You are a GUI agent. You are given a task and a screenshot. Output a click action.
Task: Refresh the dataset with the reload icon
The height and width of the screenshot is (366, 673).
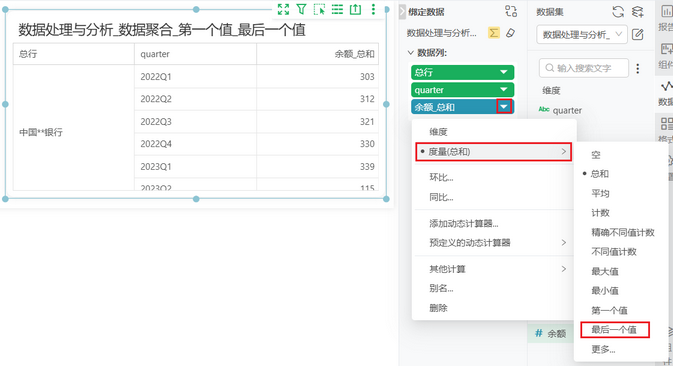[618, 12]
